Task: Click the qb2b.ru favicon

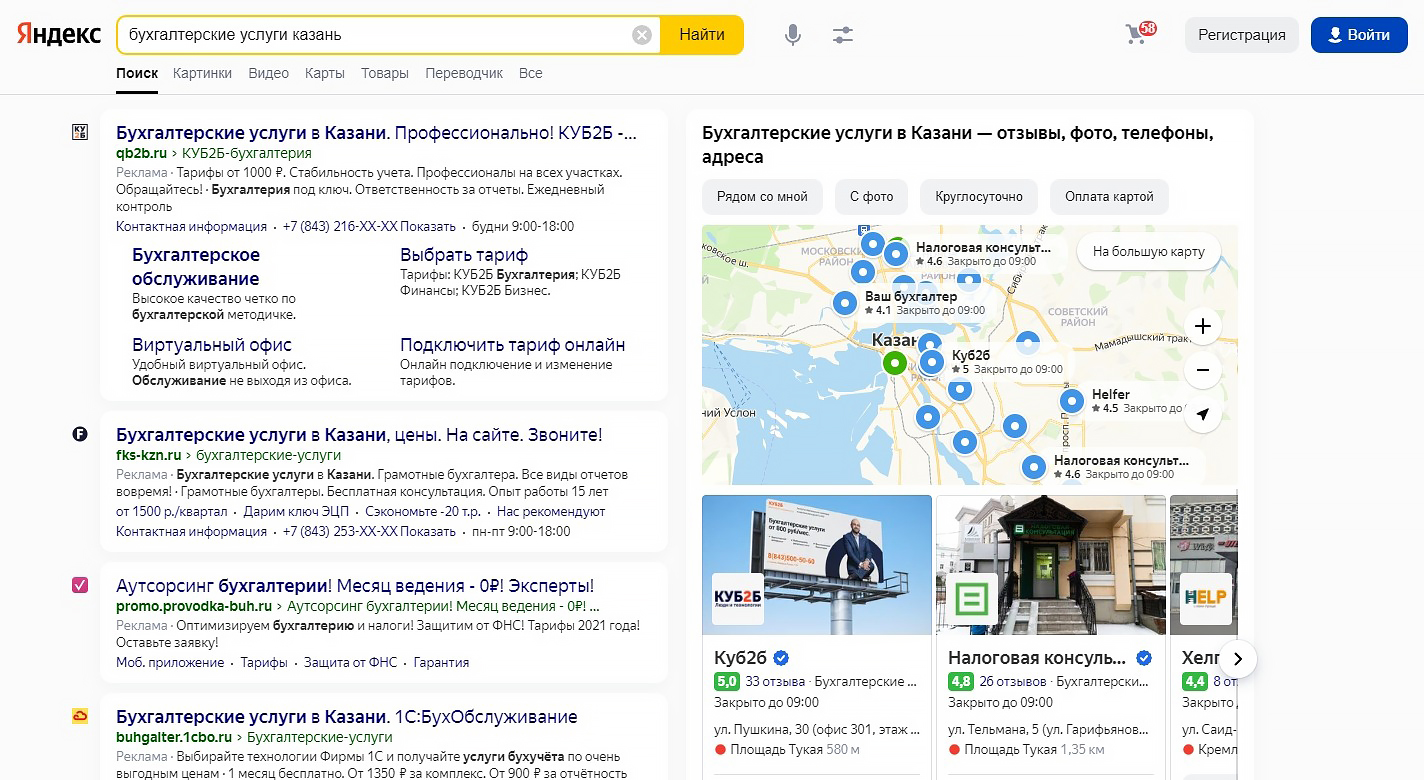Action: coord(80,133)
